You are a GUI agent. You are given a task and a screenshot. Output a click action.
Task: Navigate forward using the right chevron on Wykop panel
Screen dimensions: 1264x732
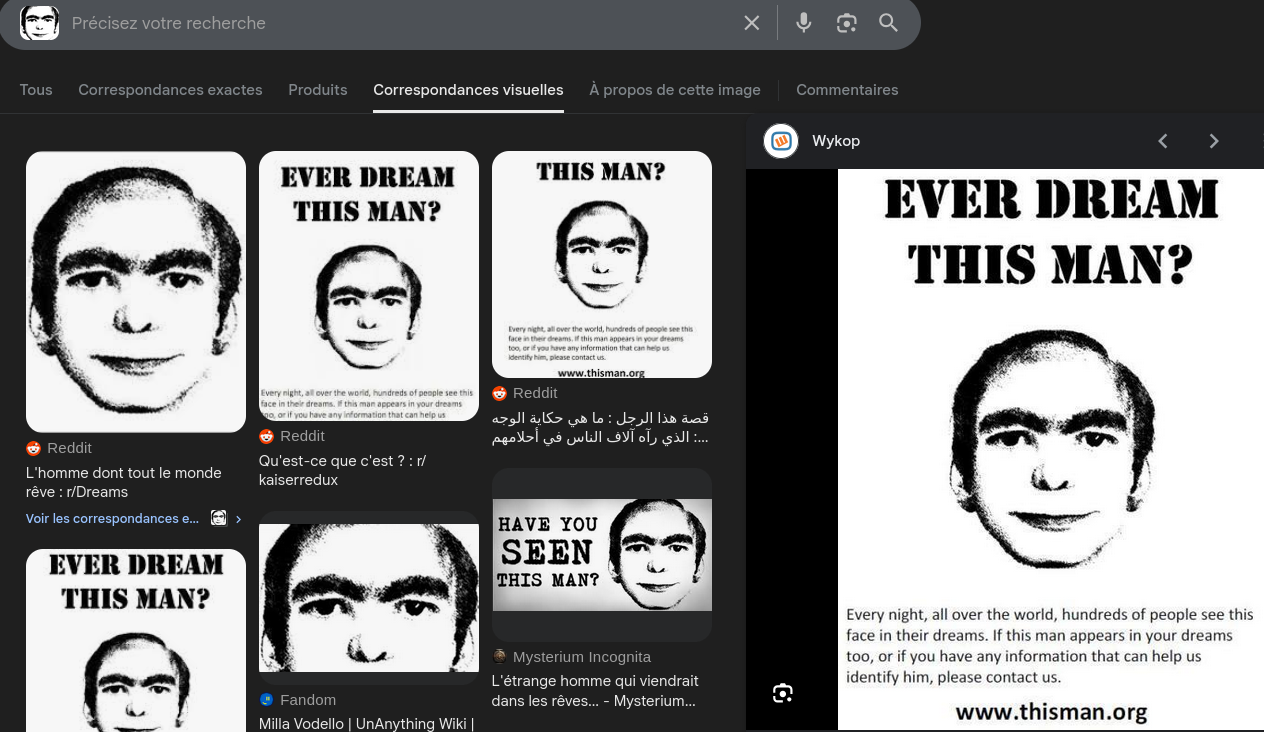[1214, 141]
